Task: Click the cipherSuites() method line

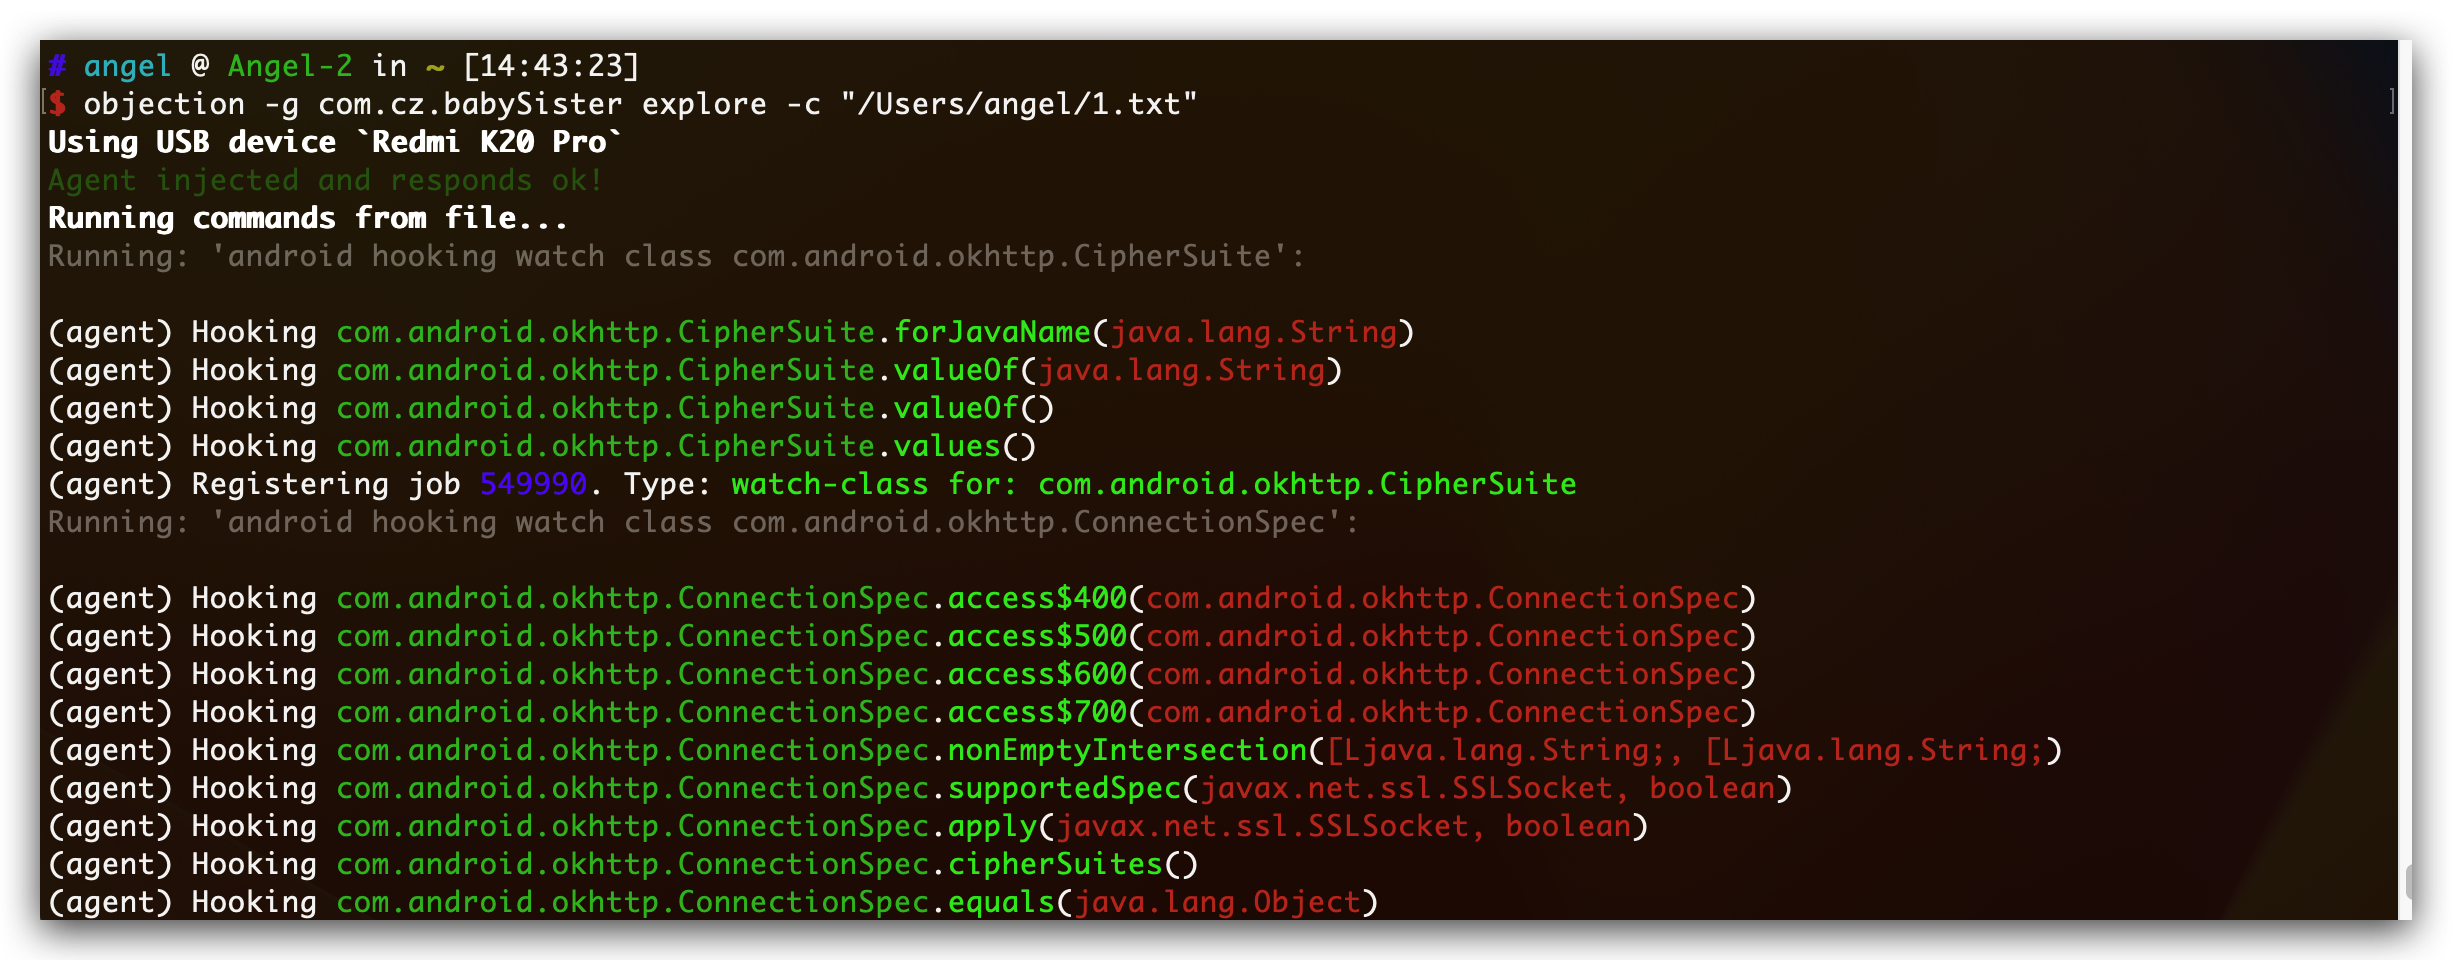Action: [623, 864]
